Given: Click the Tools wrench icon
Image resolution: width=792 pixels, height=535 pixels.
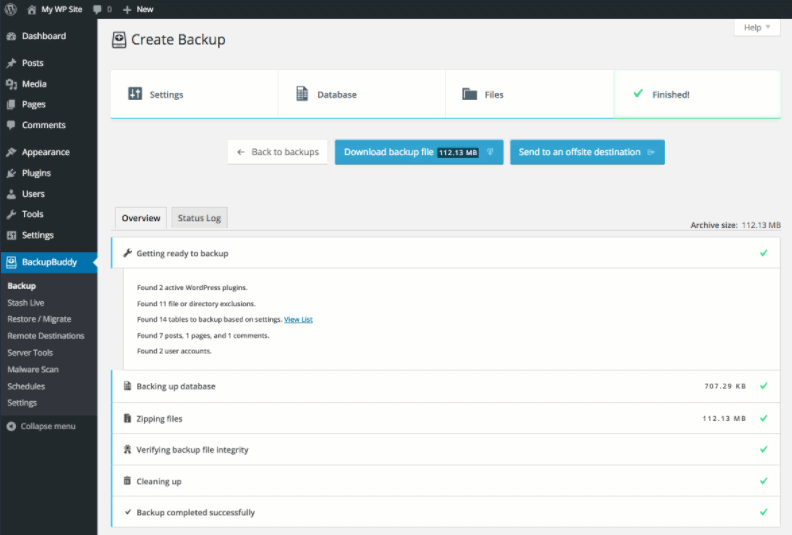Looking at the screenshot, I should [11, 214].
